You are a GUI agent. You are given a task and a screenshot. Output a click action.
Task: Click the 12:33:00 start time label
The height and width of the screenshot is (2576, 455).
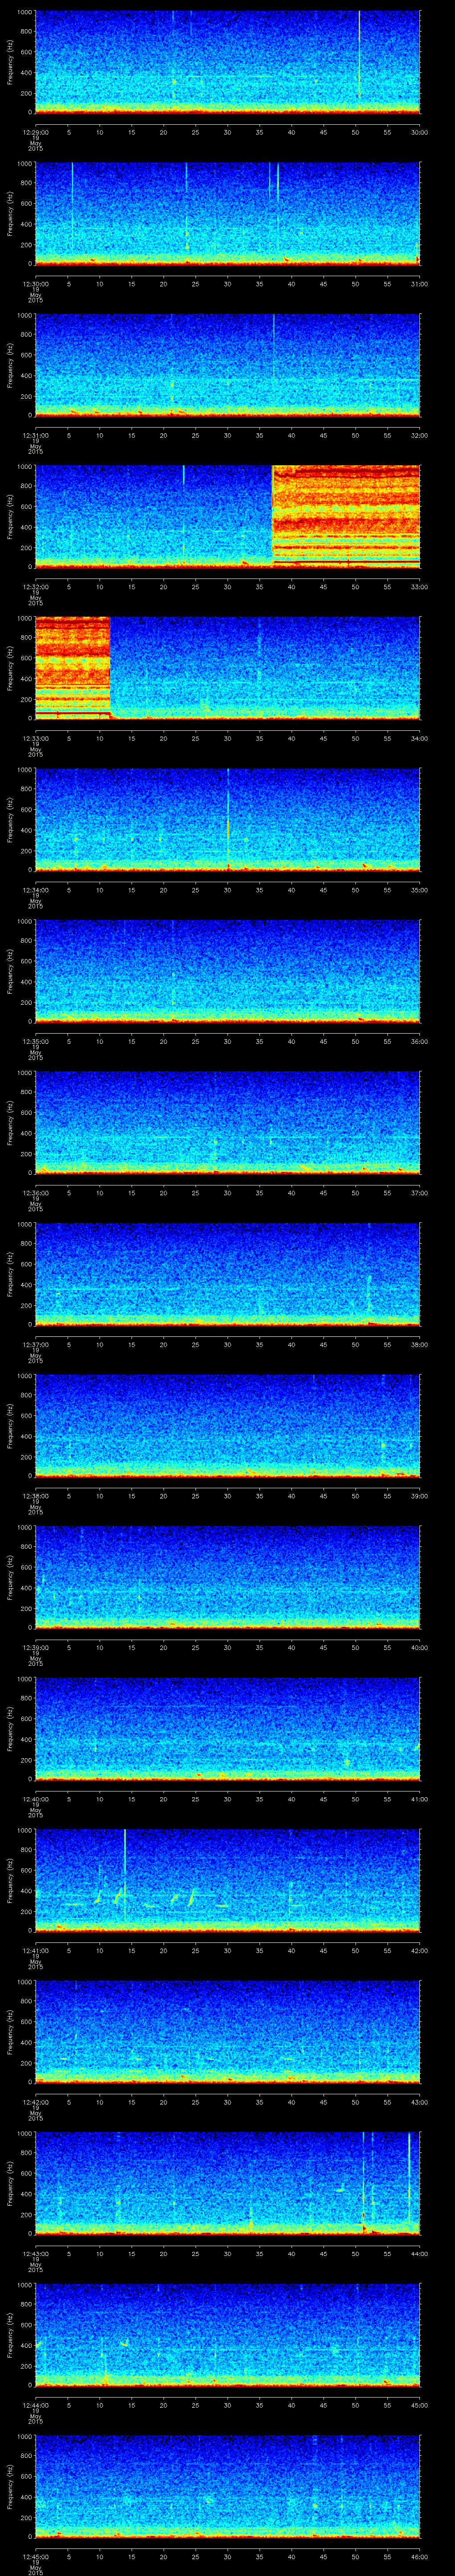point(35,738)
